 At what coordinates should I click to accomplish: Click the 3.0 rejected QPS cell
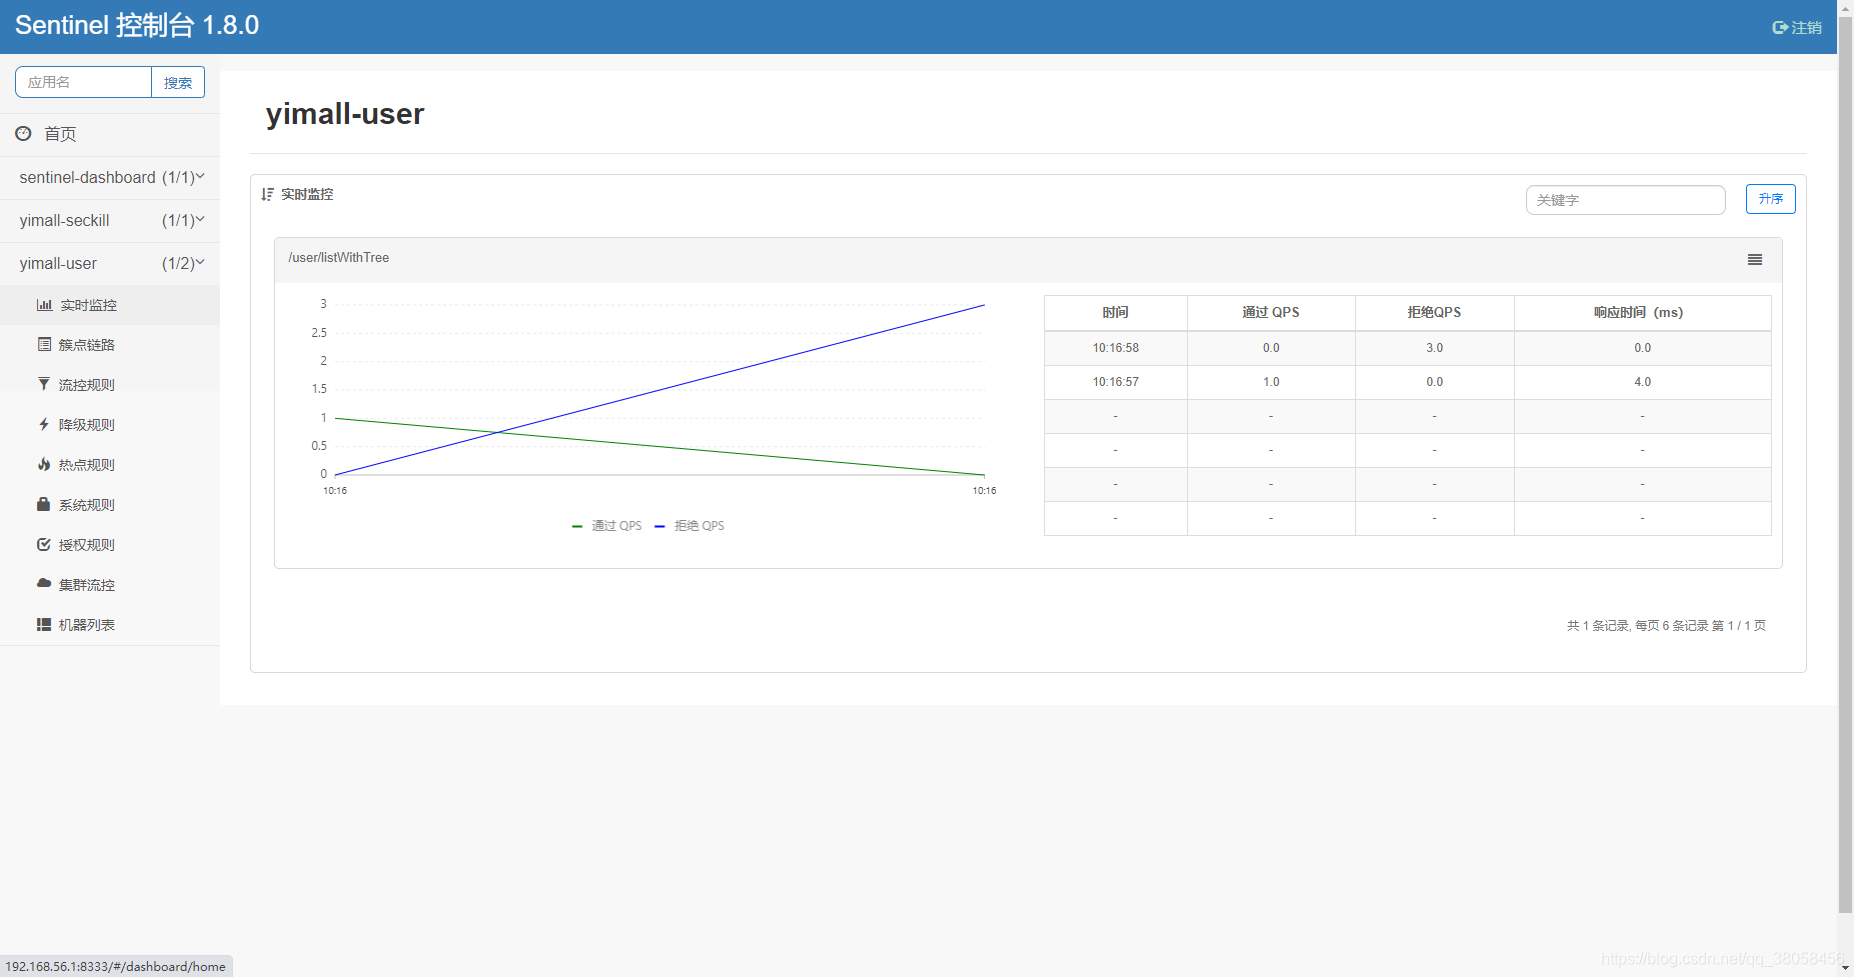[x=1434, y=348]
